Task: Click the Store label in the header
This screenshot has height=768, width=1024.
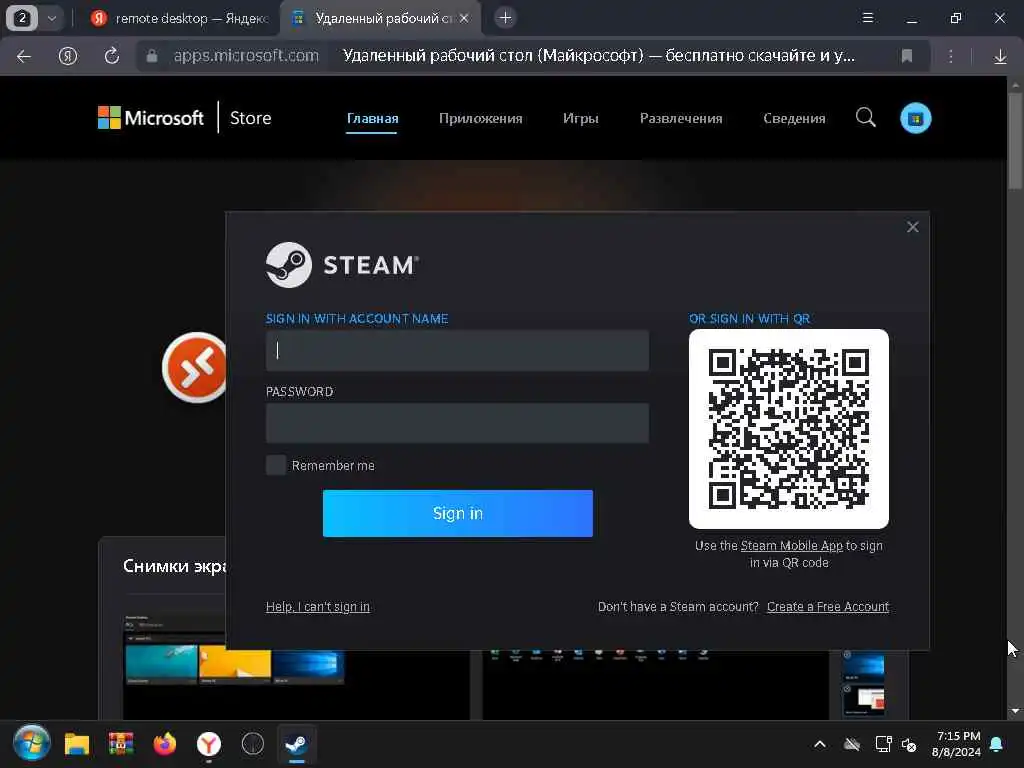Action: (250, 118)
